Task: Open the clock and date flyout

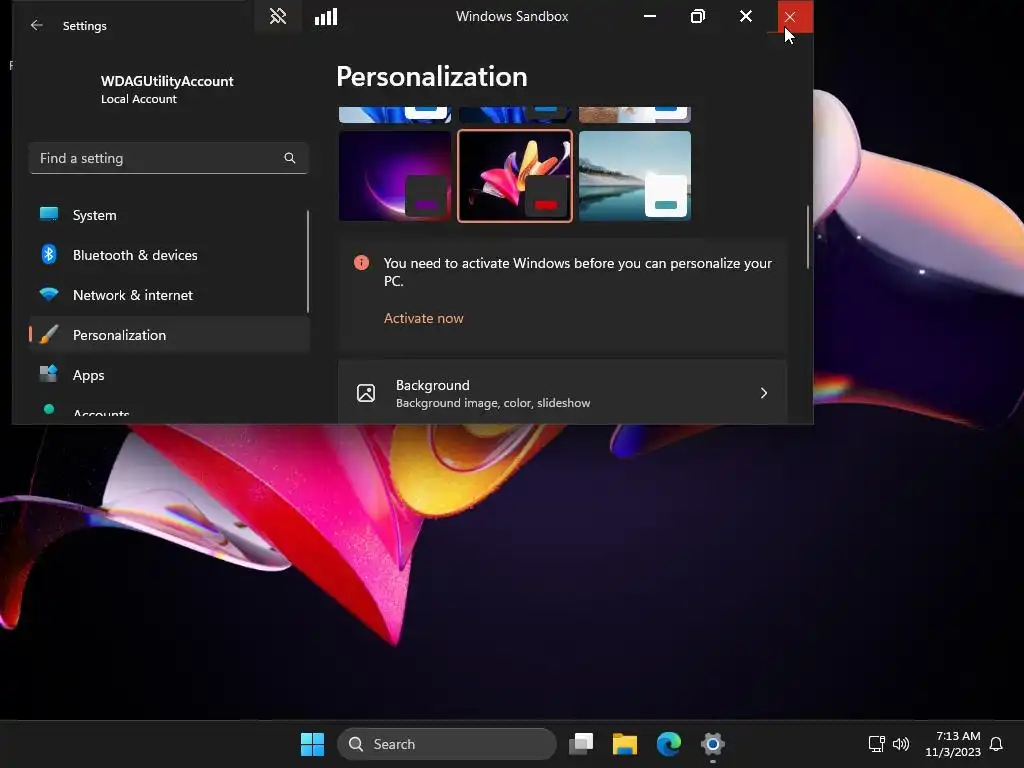Action: pyautogui.click(x=953, y=744)
